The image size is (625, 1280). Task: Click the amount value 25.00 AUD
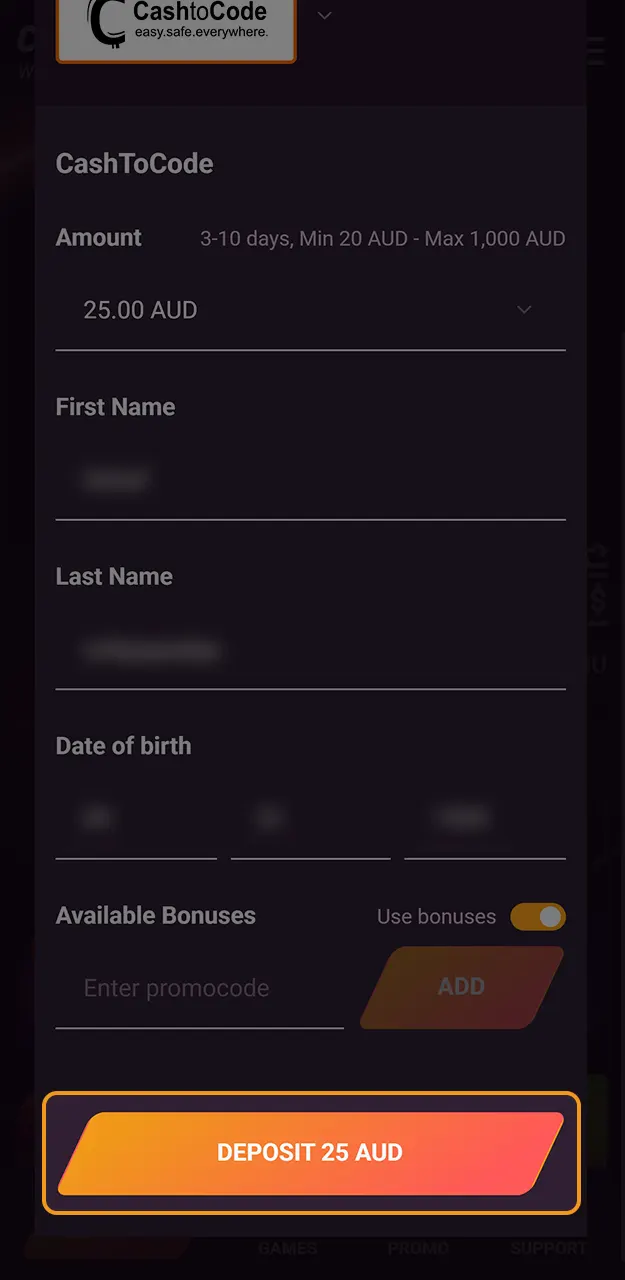(x=141, y=310)
